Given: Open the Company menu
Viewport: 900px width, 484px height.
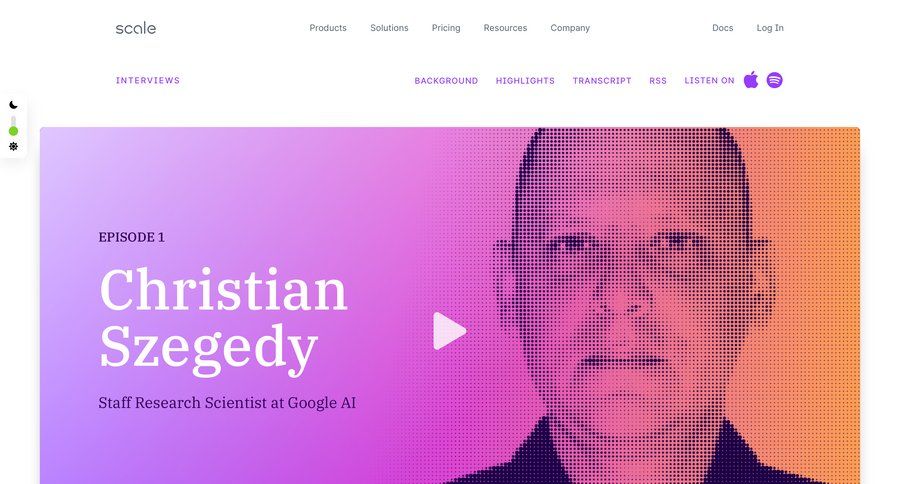Looking at the screenshot, I should pyautogui.click(x=570, y=28).
